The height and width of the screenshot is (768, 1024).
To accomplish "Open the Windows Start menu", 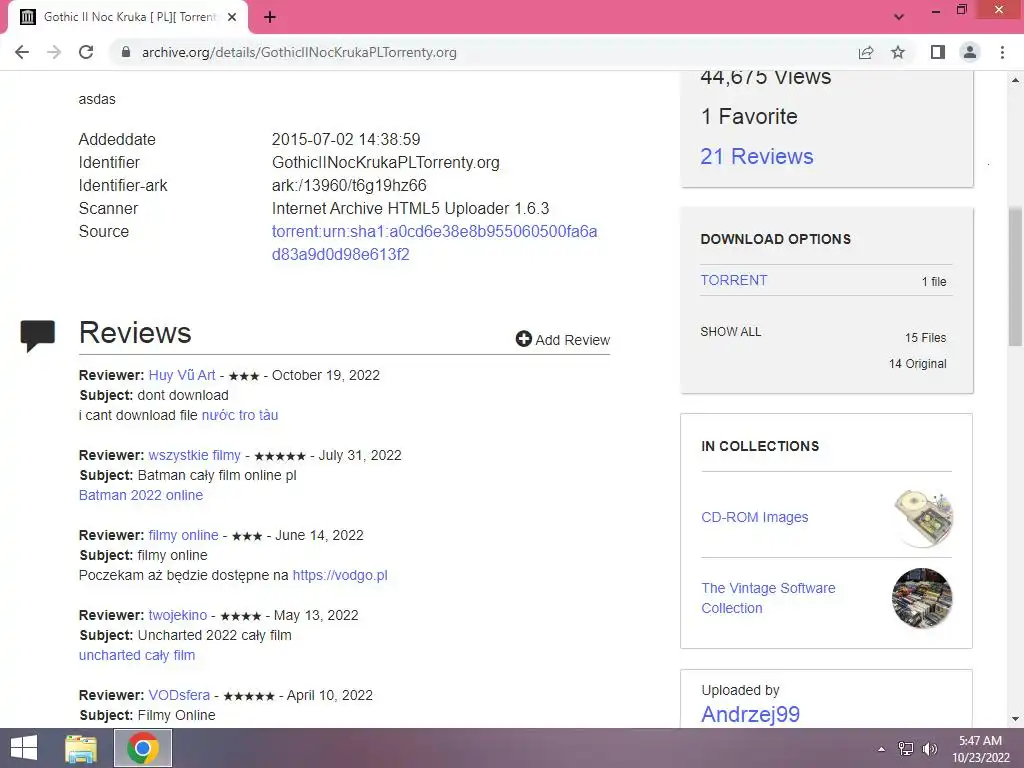I will pyautogui.click(x=24, y=748).
